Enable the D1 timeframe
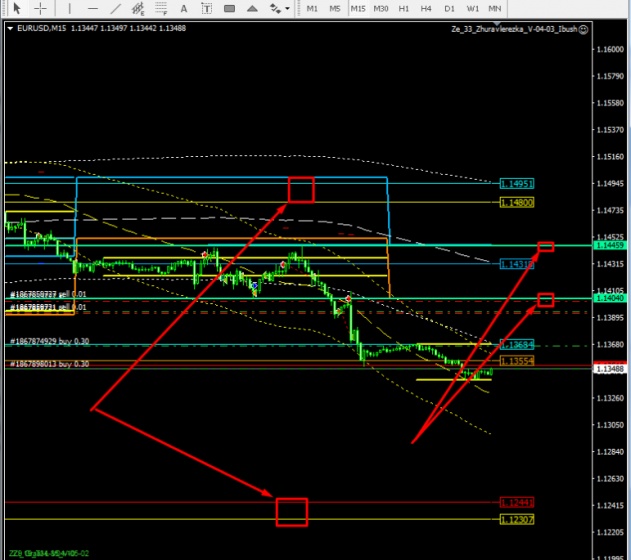This screenshot has width=631, height=560. pyautogui.click(x=450, y=8)
